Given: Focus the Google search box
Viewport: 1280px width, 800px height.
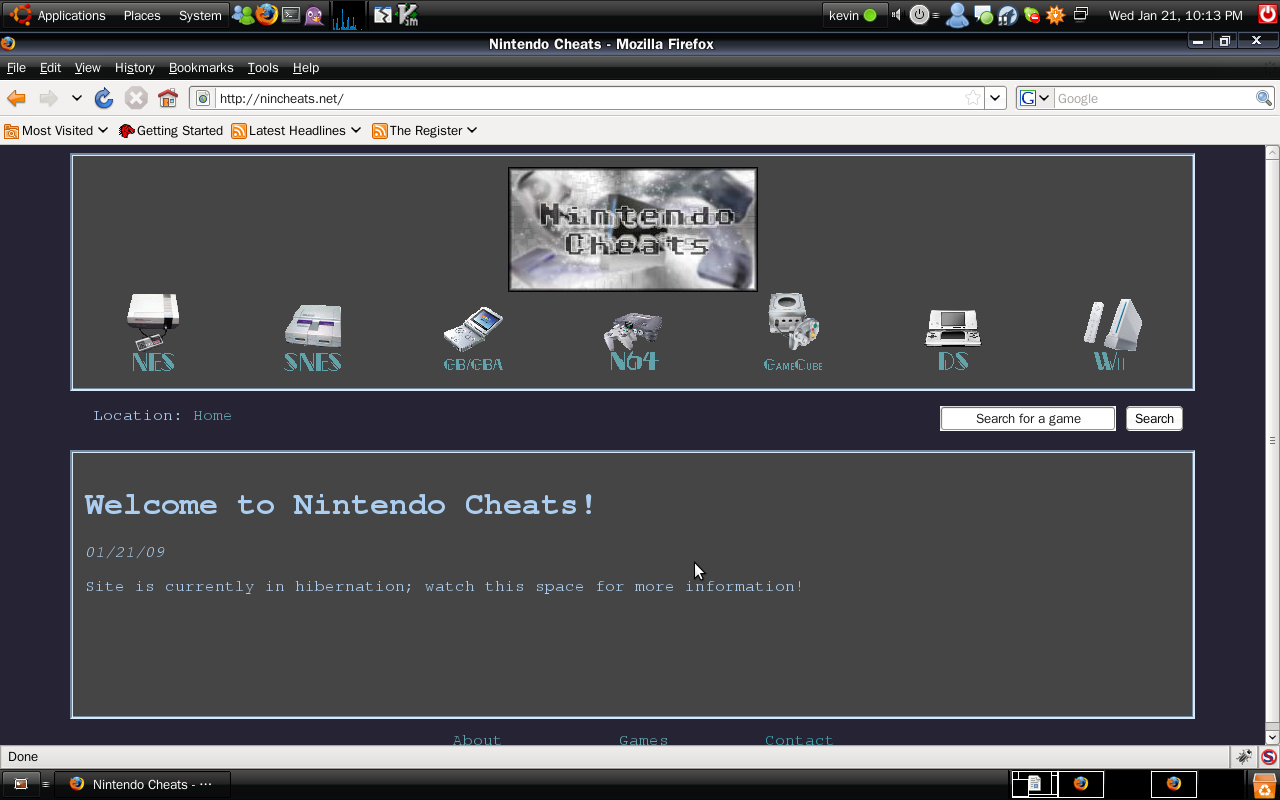Looking at the screenshot, I should [x=1154, y=98].
